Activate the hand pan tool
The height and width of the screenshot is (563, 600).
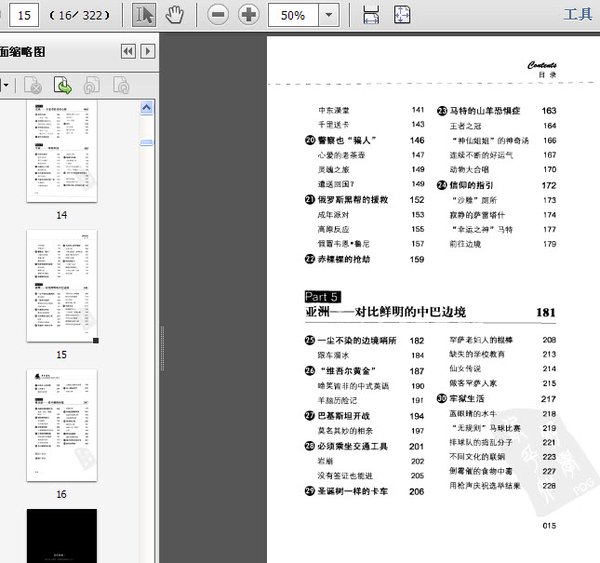click(175, 15)
